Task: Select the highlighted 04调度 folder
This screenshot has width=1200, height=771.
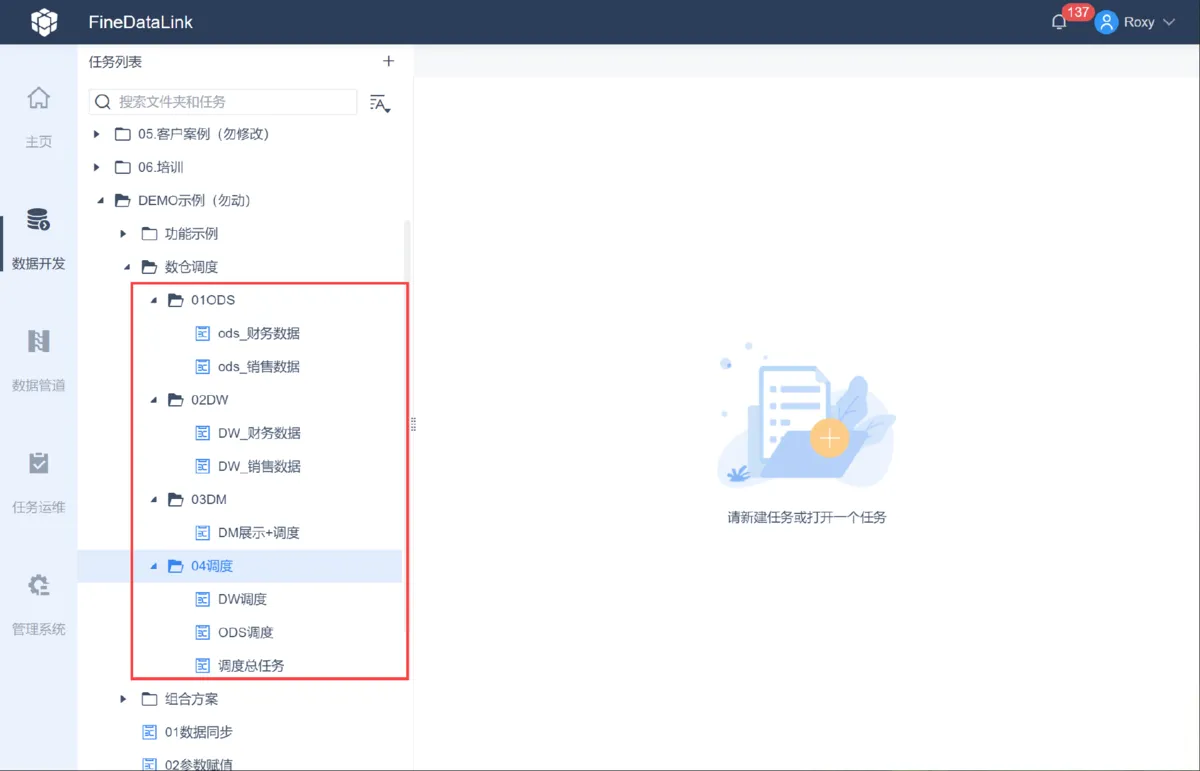Action: [240, 566]
